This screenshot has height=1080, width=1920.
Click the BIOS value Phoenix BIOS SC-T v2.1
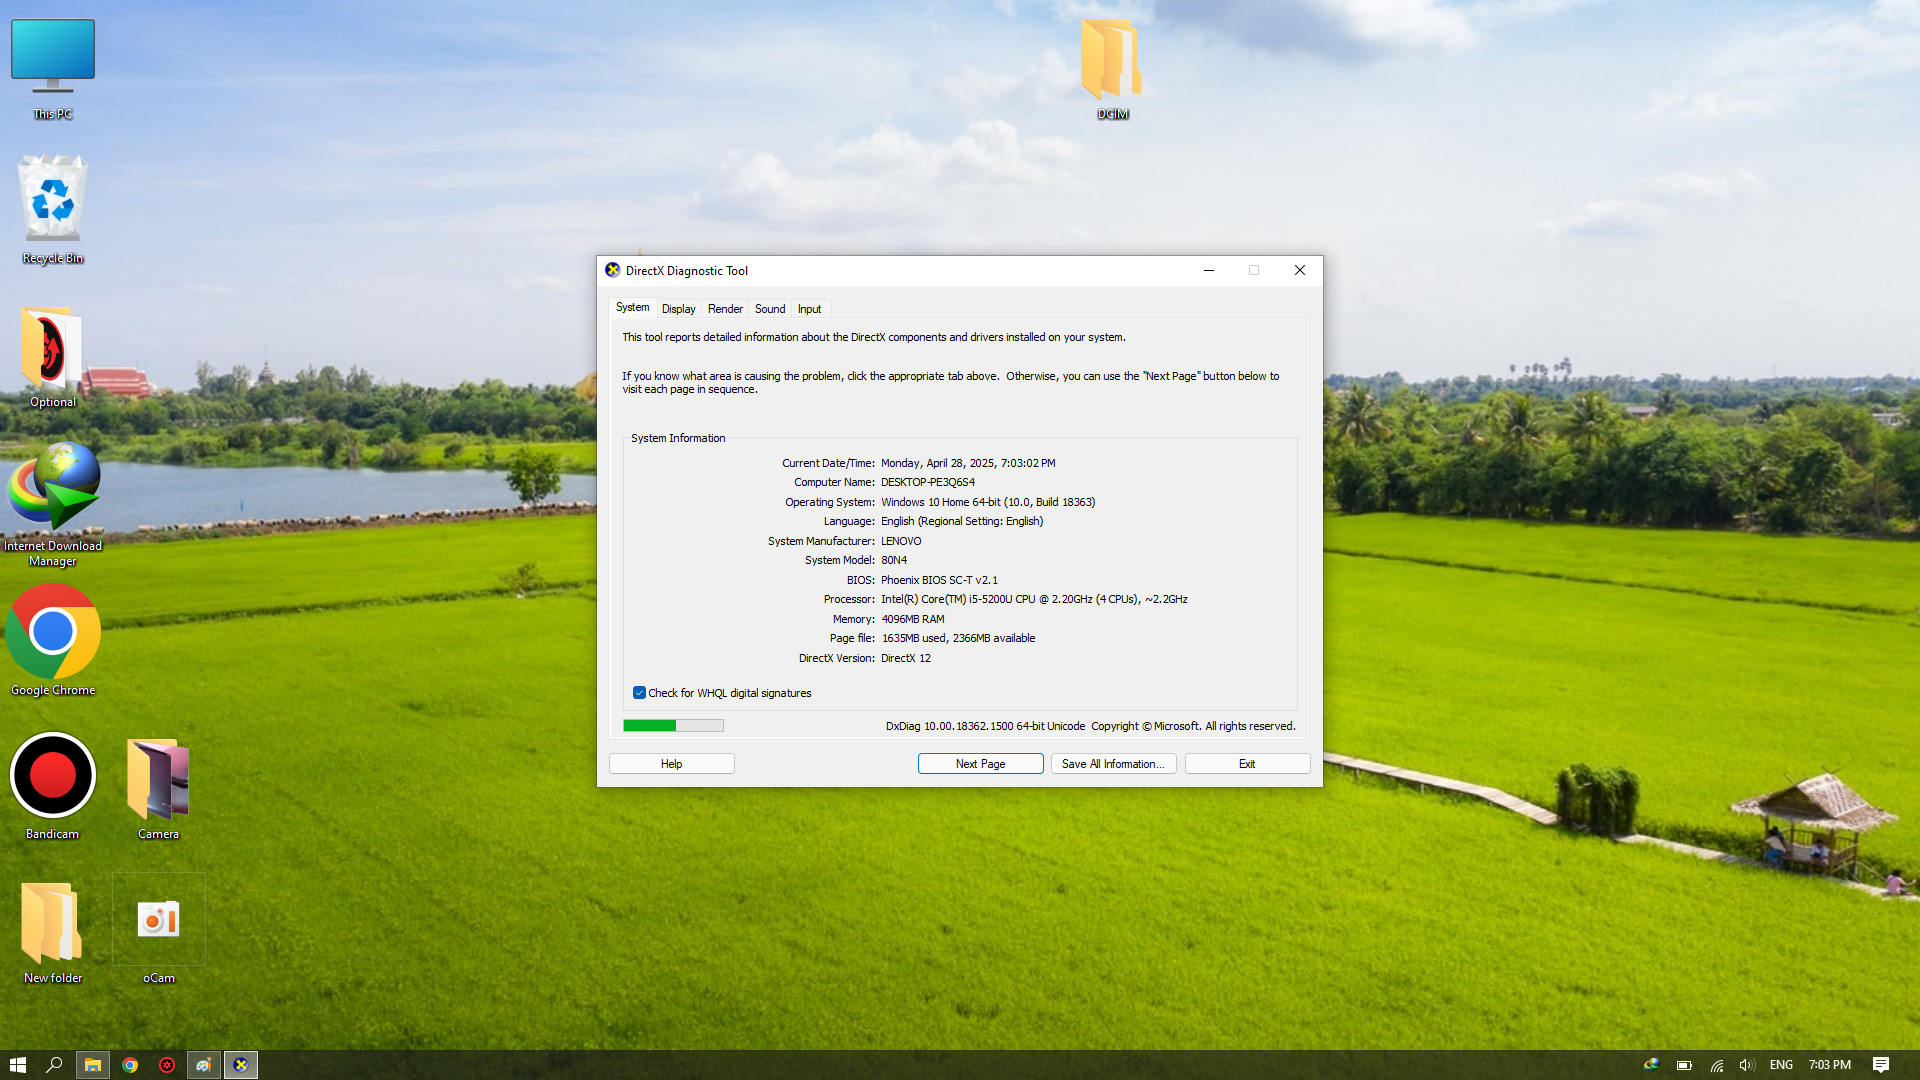point(940,580)
